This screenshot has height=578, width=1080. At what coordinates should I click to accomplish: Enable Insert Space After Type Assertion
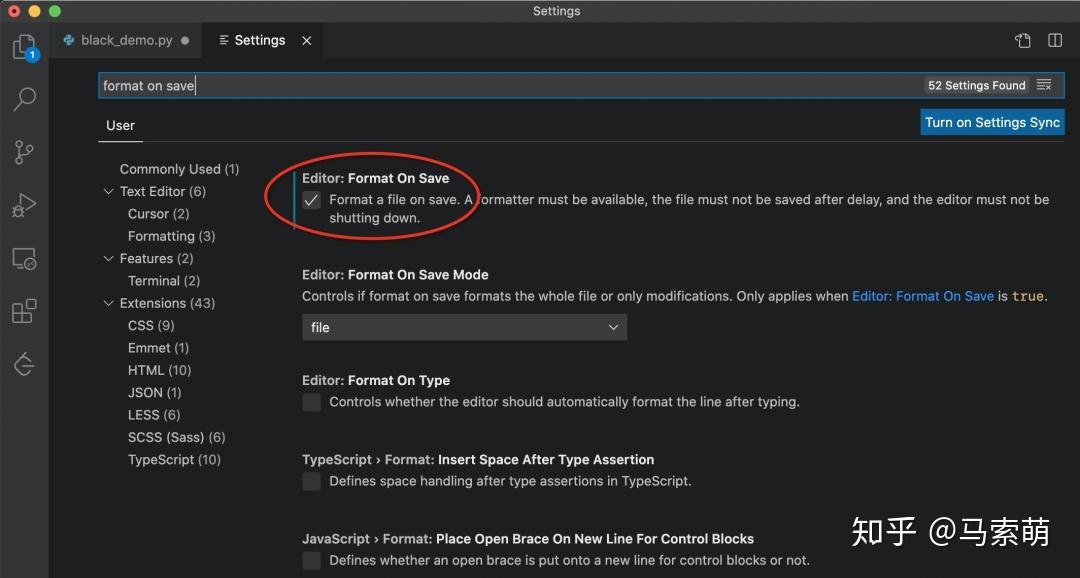tap(312, 481)
